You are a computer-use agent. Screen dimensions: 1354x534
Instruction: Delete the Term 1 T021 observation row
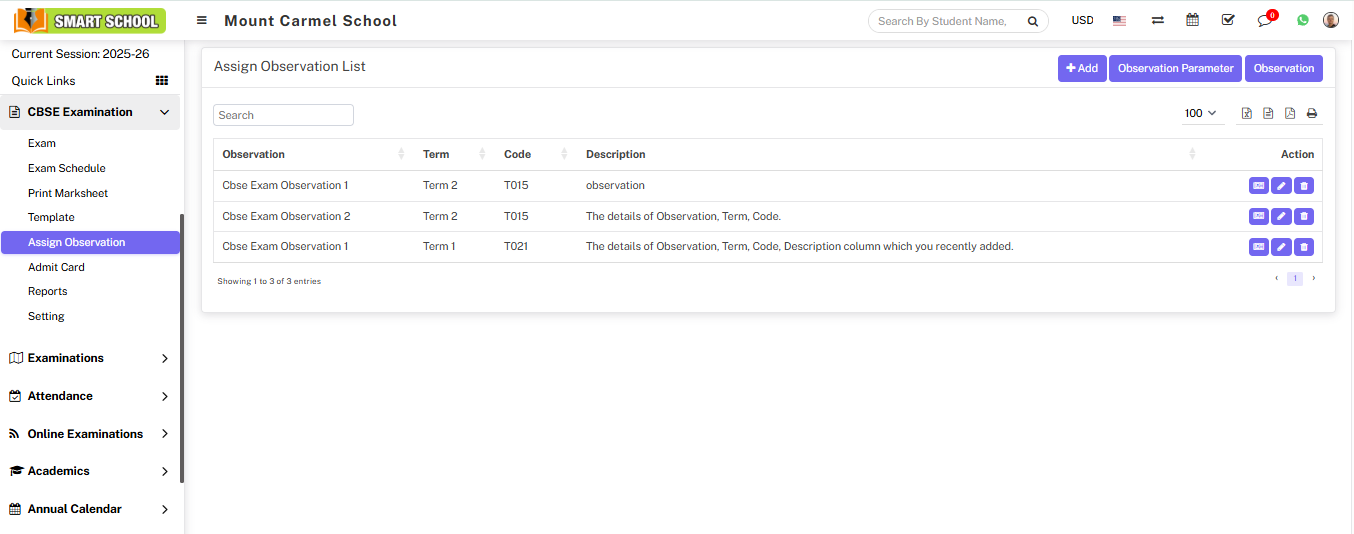click(x=1304, y=247)
